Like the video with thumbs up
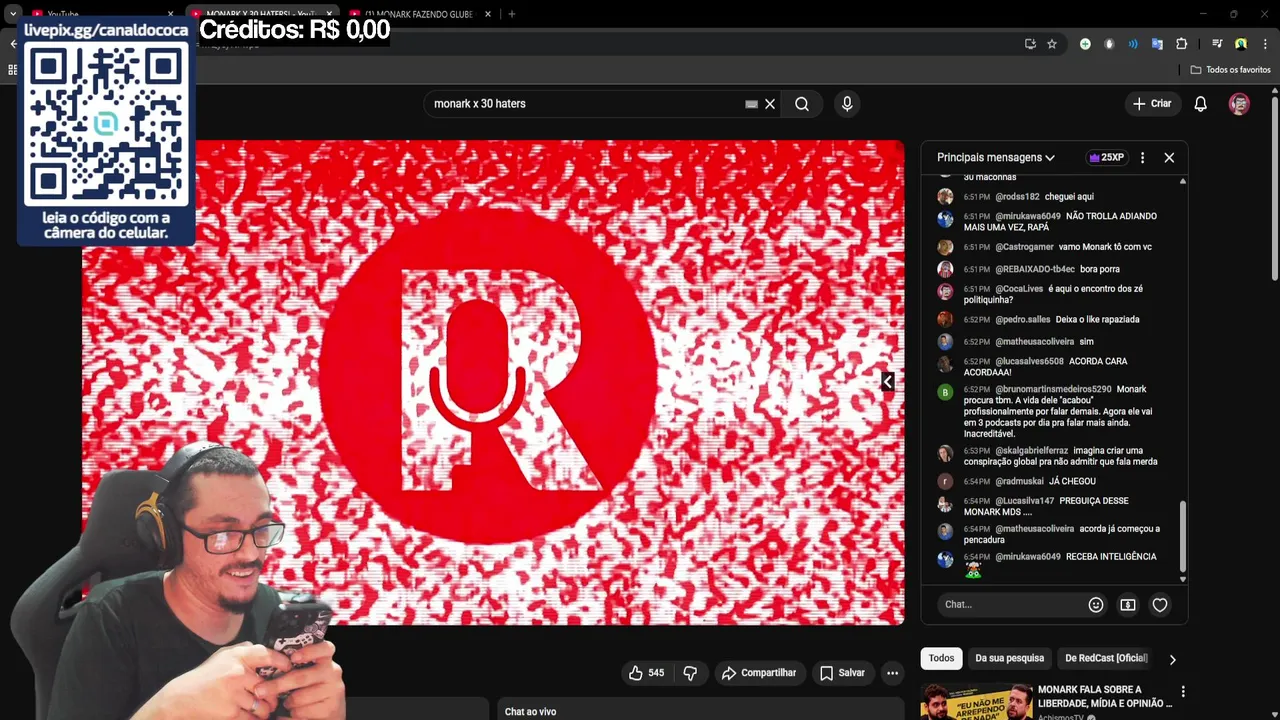 point(646,673)
